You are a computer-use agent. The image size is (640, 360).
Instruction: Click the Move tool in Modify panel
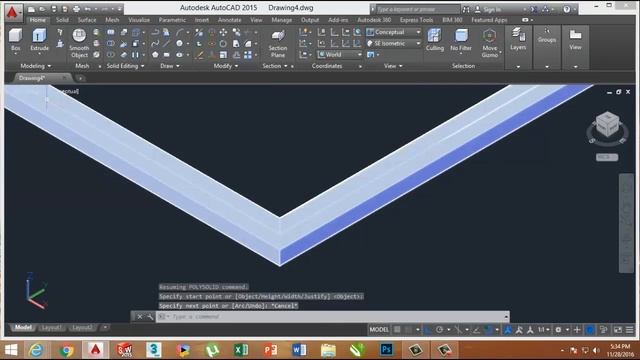point(223,32)
